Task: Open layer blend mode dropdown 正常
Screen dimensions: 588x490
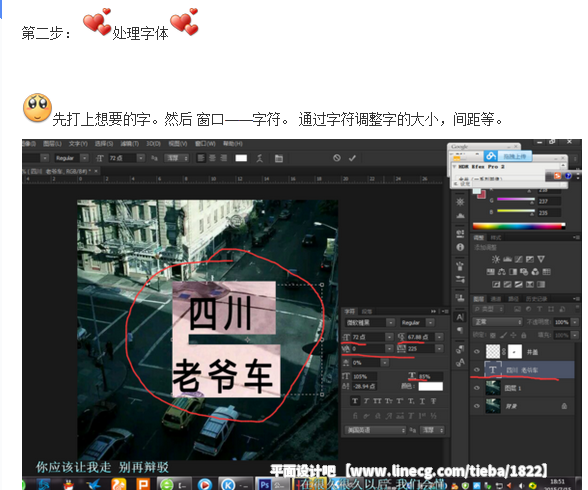Action: click(498, 322)
